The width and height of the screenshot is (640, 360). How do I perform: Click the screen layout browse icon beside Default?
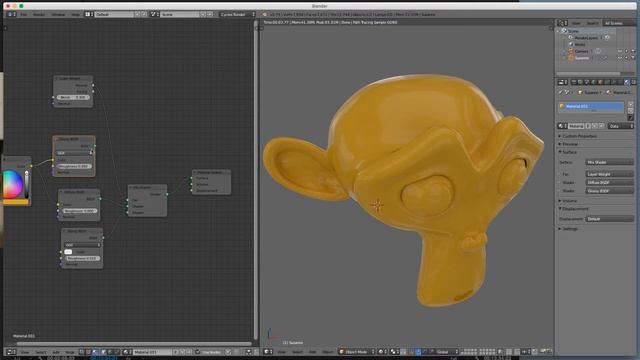pyautogui.click(x=88, y=14)
